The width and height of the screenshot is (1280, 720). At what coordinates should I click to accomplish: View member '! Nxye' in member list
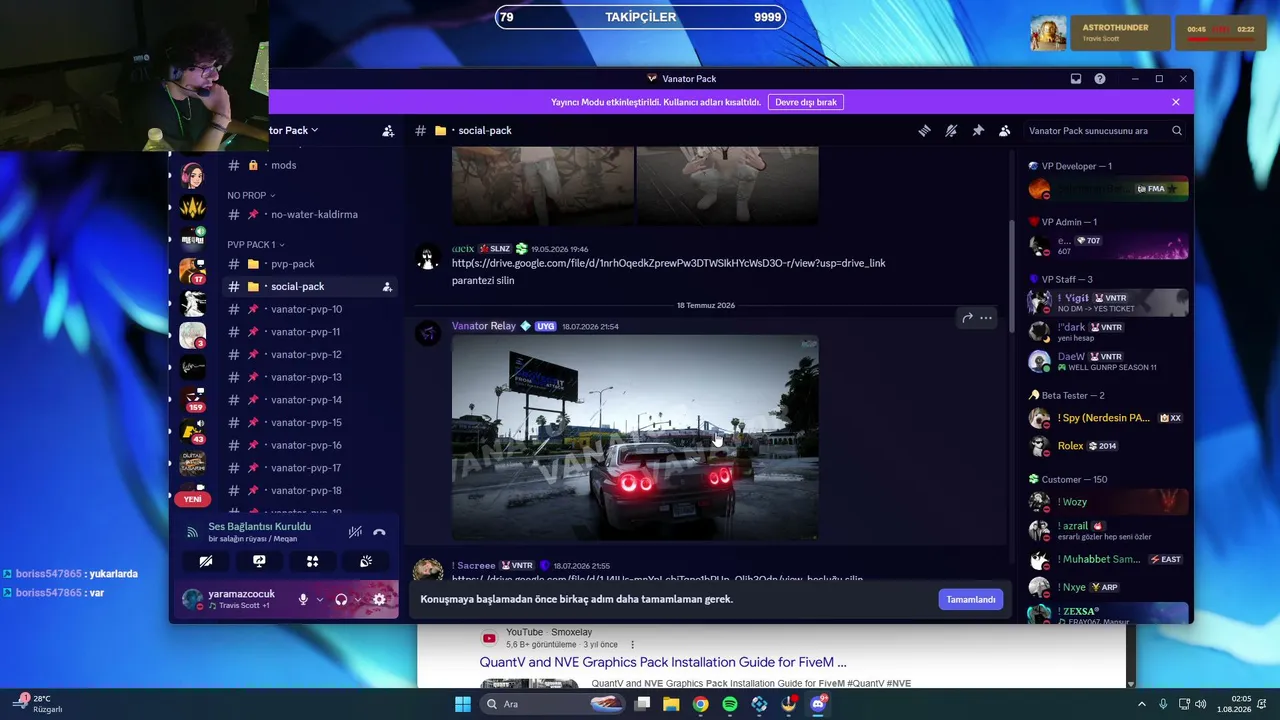[1108, 587]
